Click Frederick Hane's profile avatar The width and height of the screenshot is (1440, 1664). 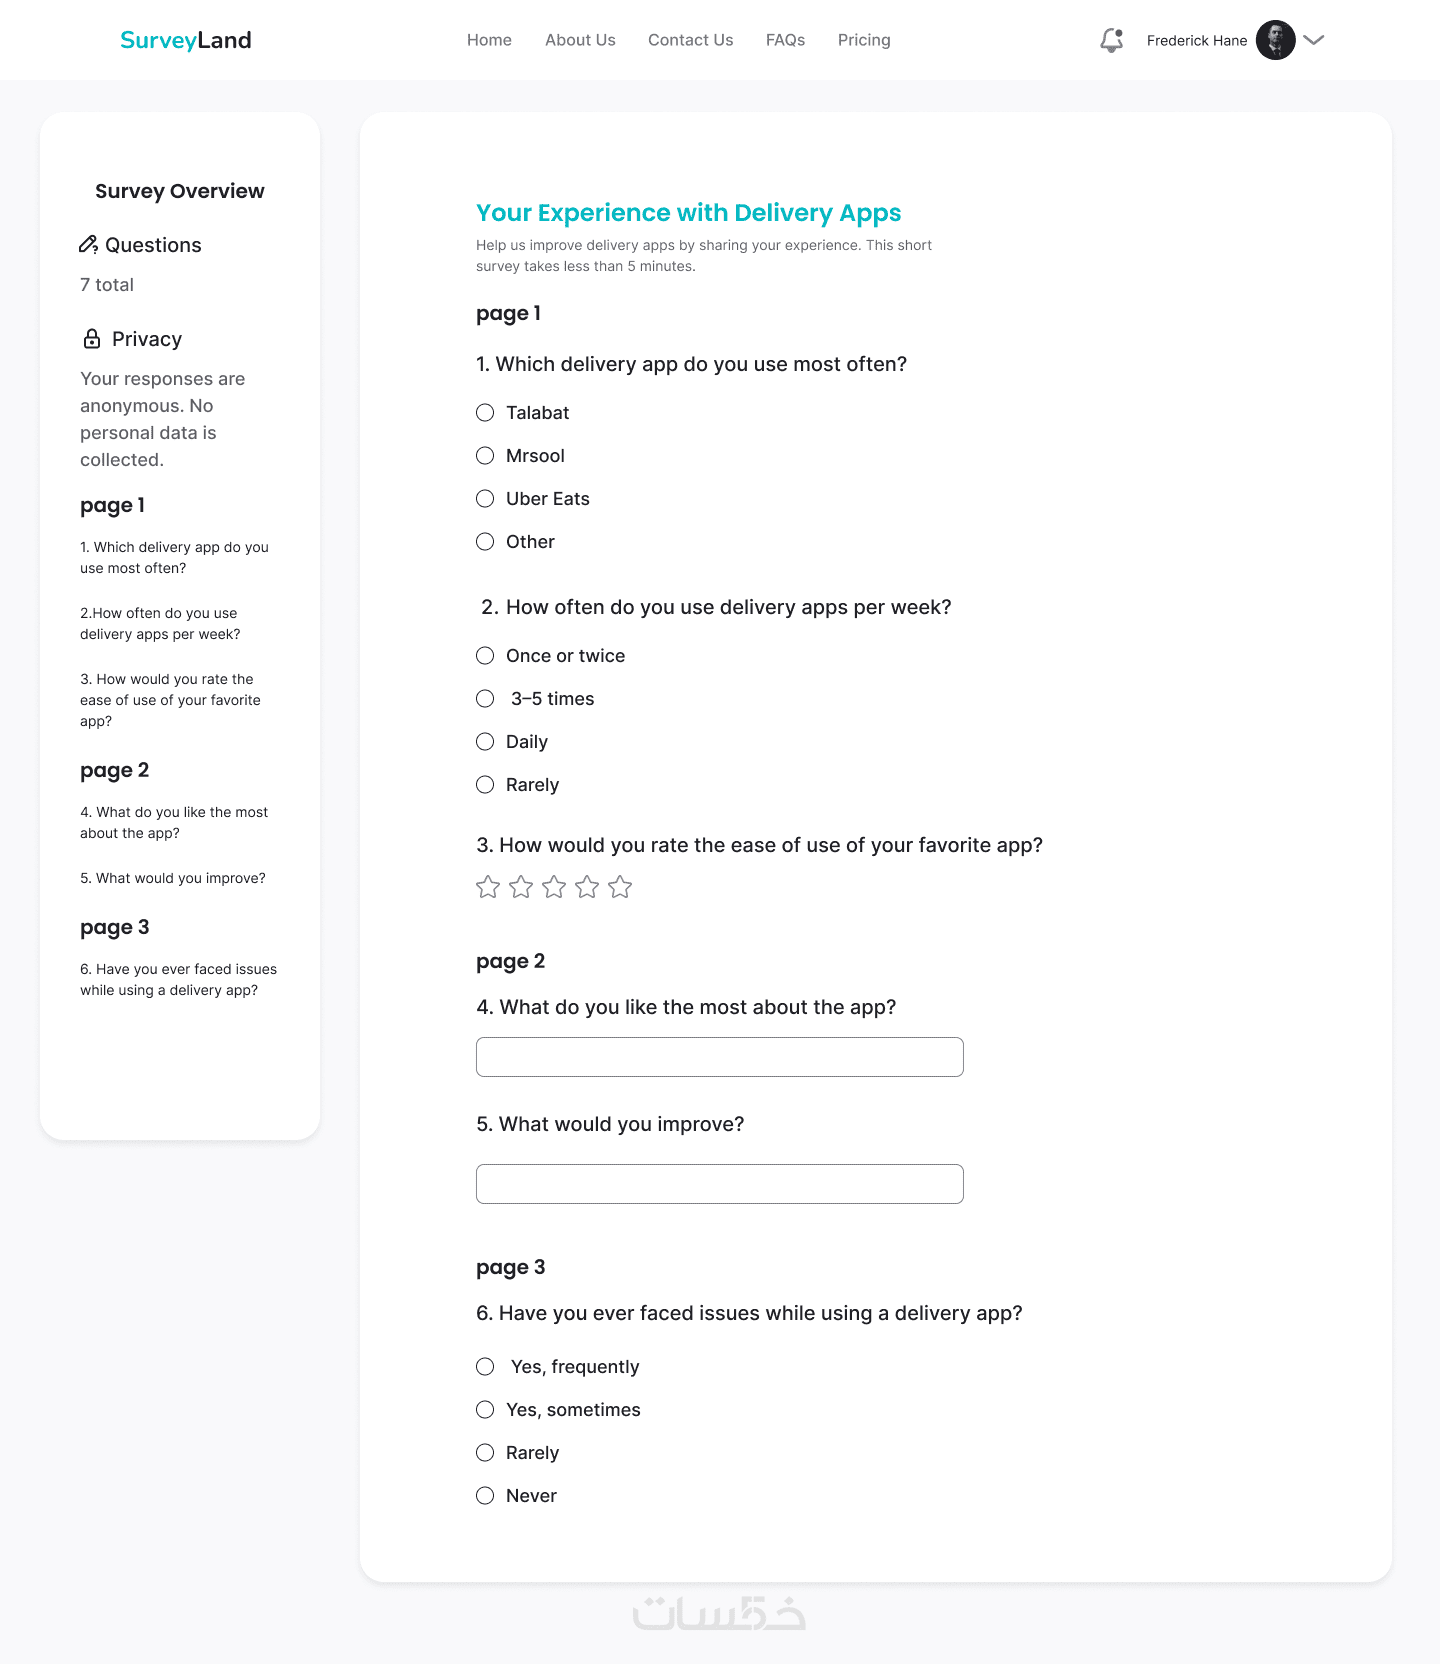pyautogui.click(x=1275, y=40)
